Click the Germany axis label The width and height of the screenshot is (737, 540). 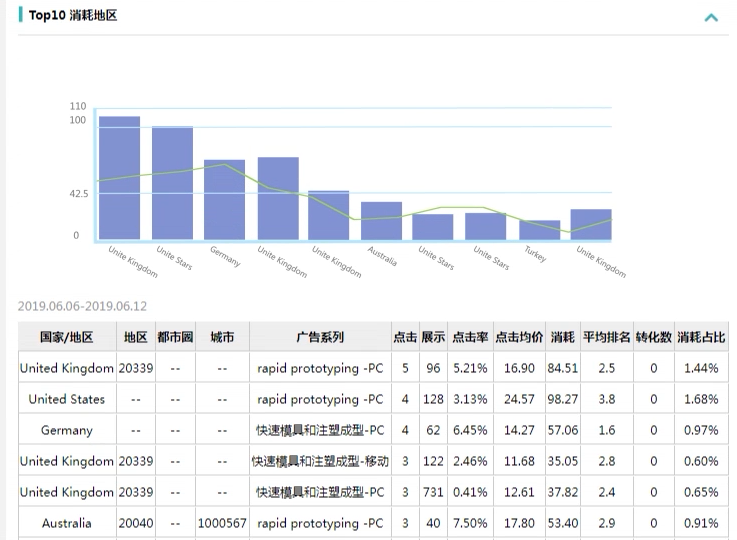[225, 256]
